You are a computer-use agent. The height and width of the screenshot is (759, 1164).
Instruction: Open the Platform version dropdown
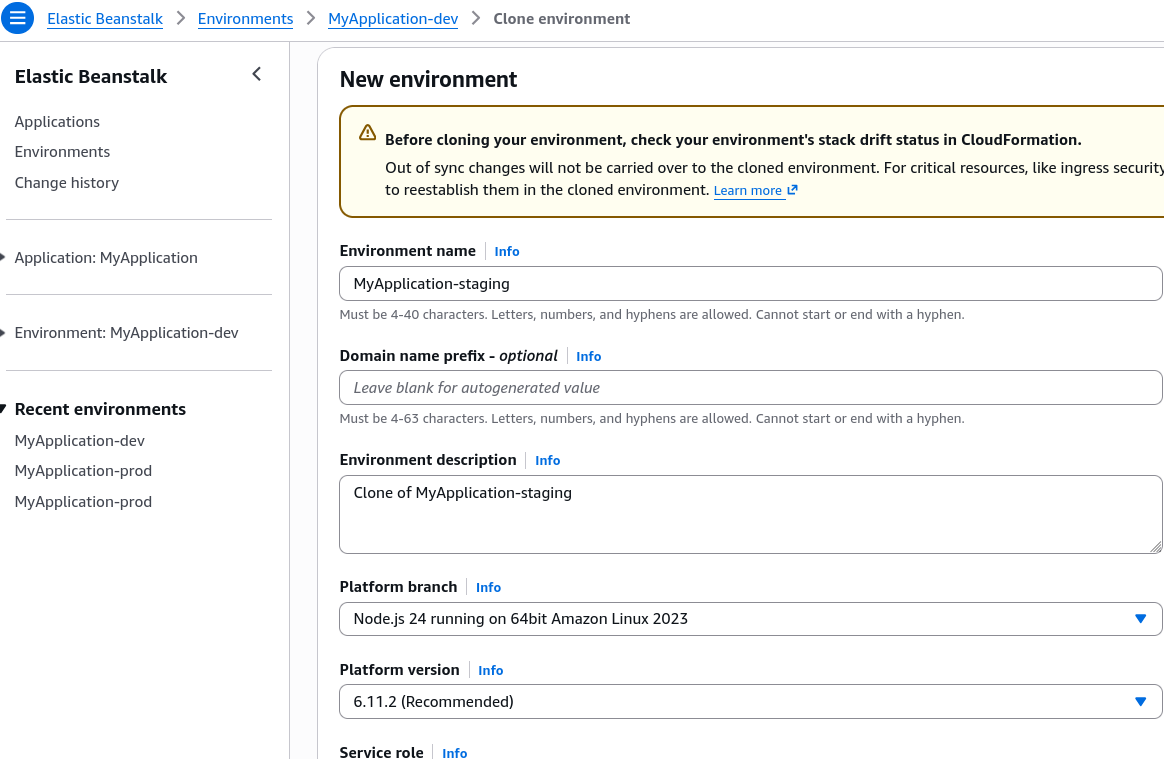pyautogui.click(x=751, y=702)
